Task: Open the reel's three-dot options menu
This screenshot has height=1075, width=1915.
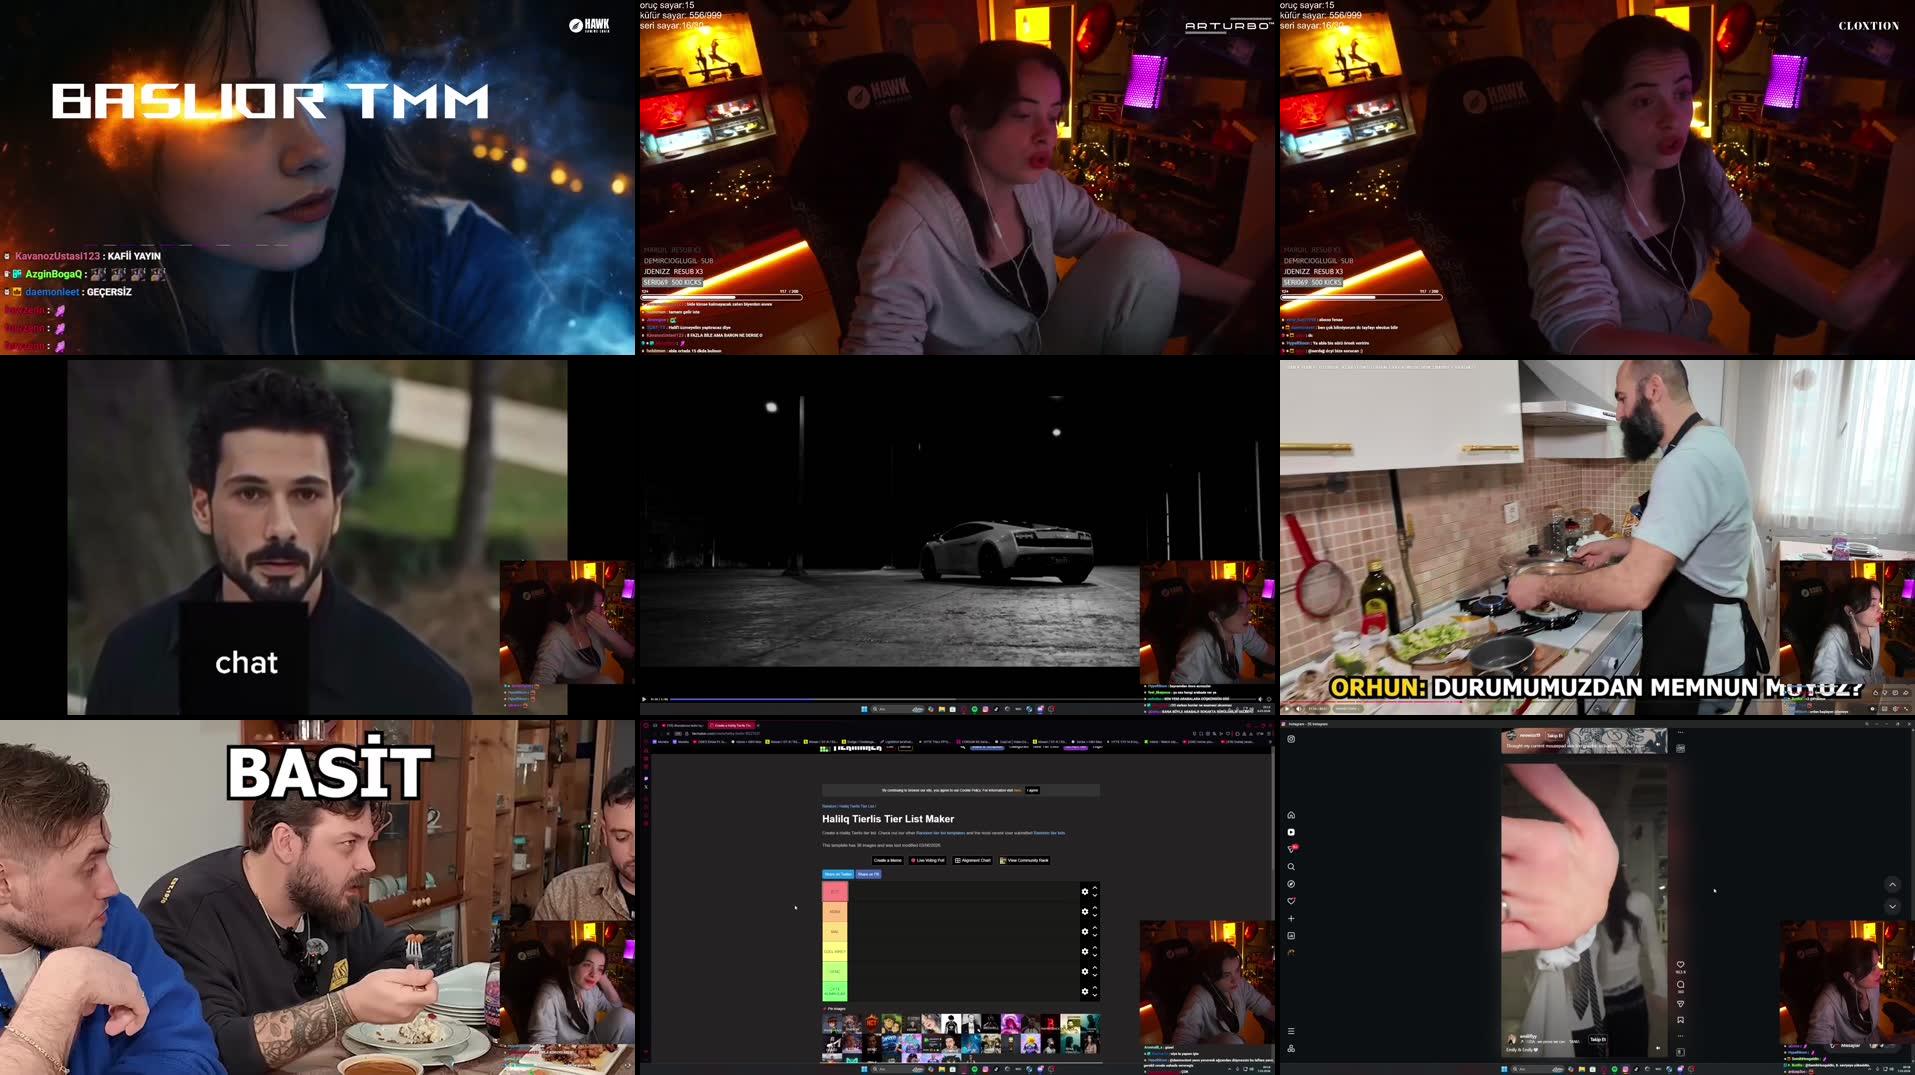Action: pos(1681,1035)
